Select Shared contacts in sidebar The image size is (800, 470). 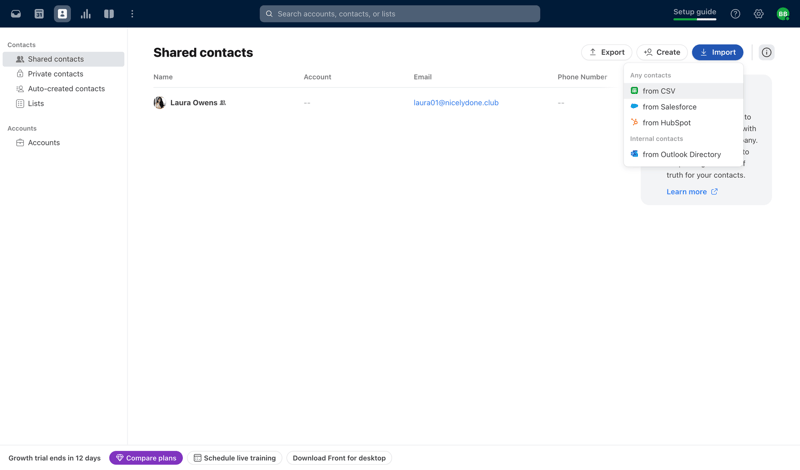[63, 59]
